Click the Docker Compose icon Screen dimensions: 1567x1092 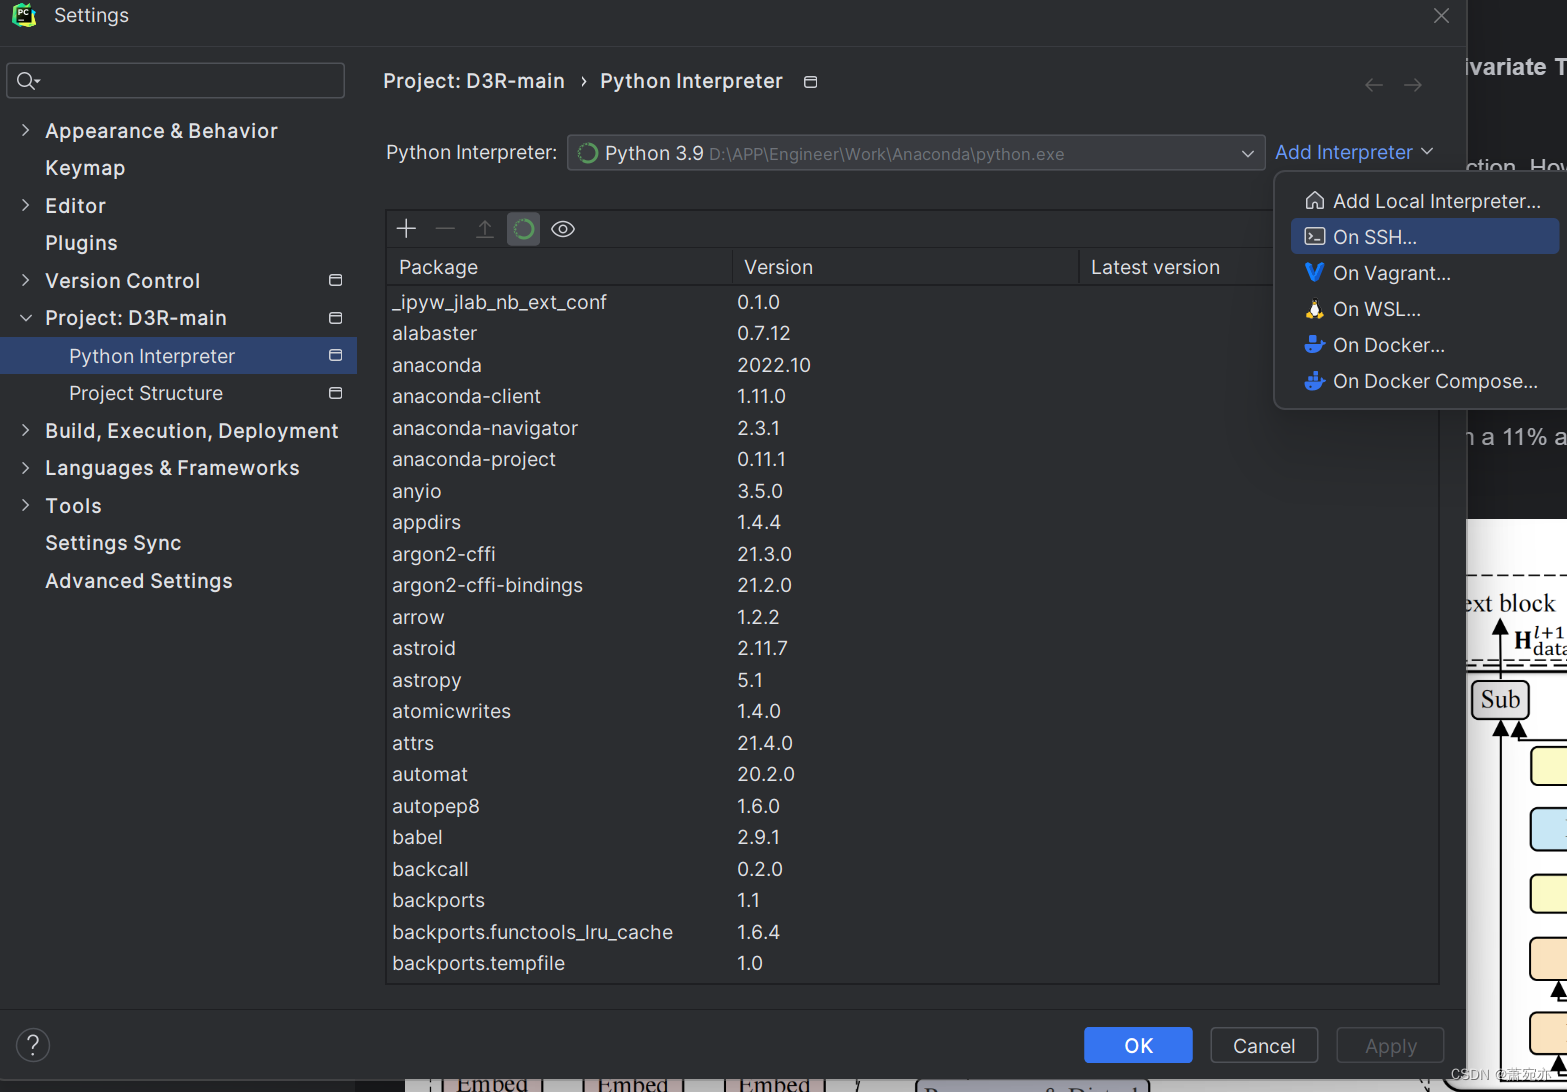pos(1315,381)
